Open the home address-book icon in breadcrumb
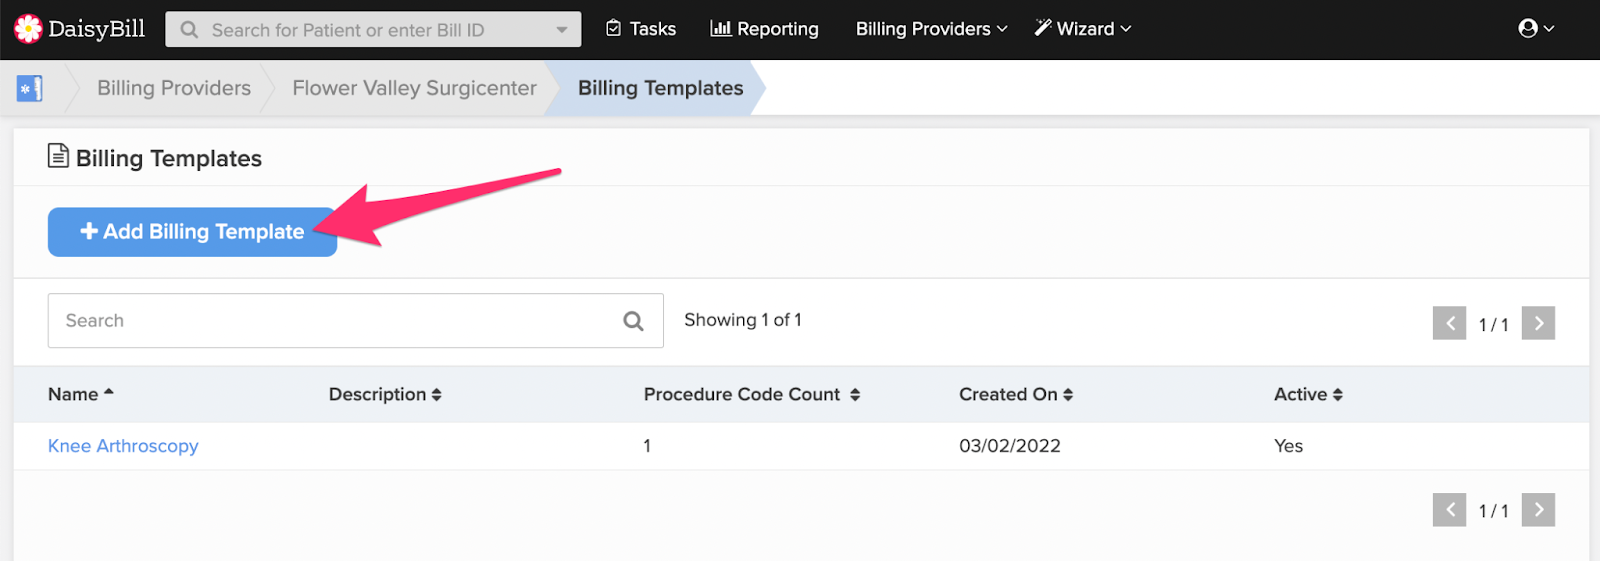This screenshot has height=561, width=1600. tap(30, 88)
